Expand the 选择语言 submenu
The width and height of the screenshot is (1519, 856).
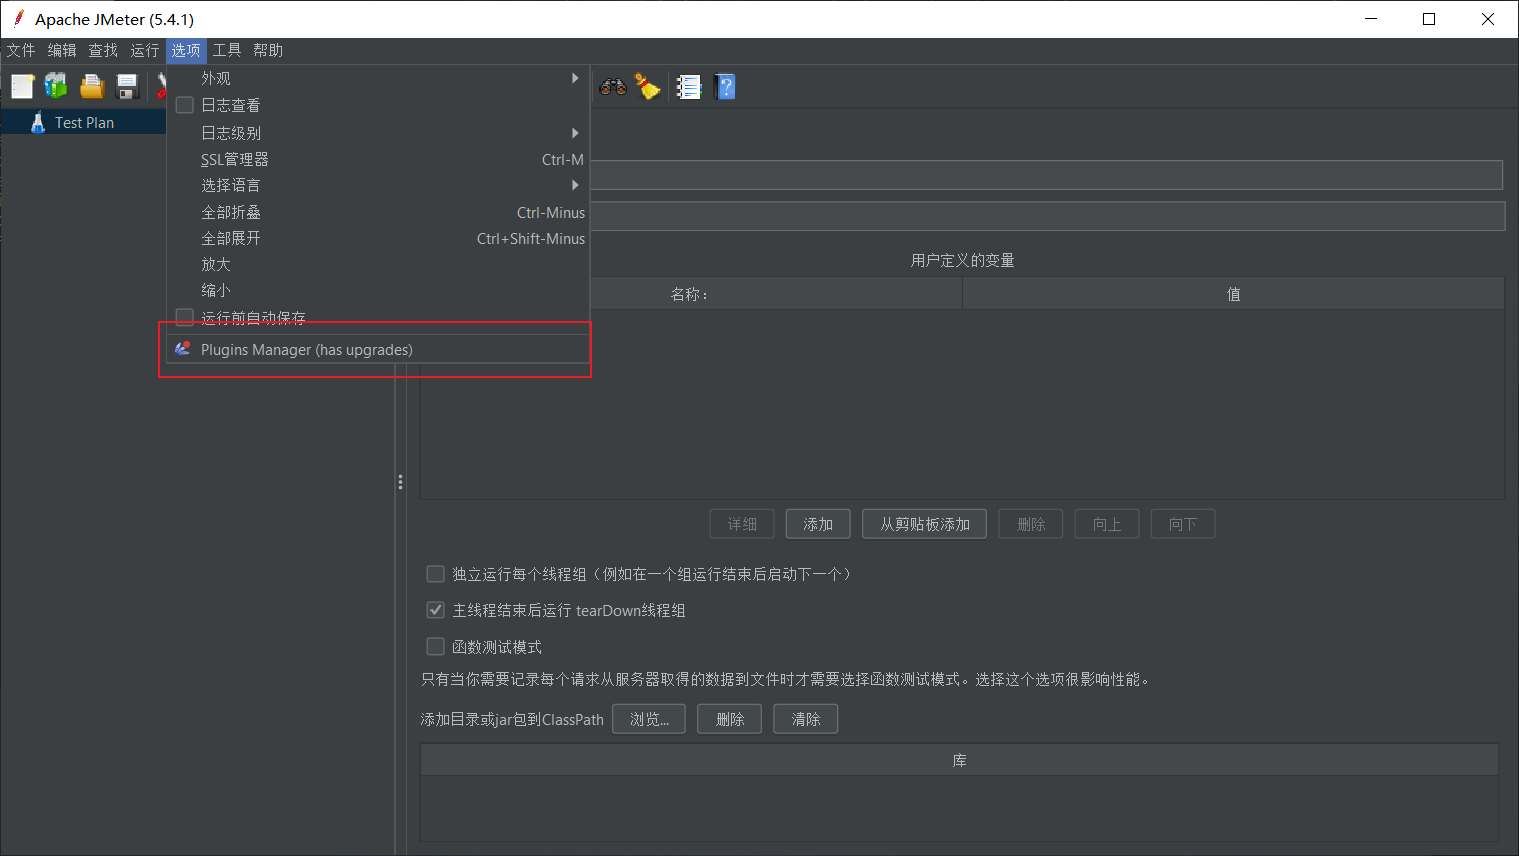coord(378,185)
